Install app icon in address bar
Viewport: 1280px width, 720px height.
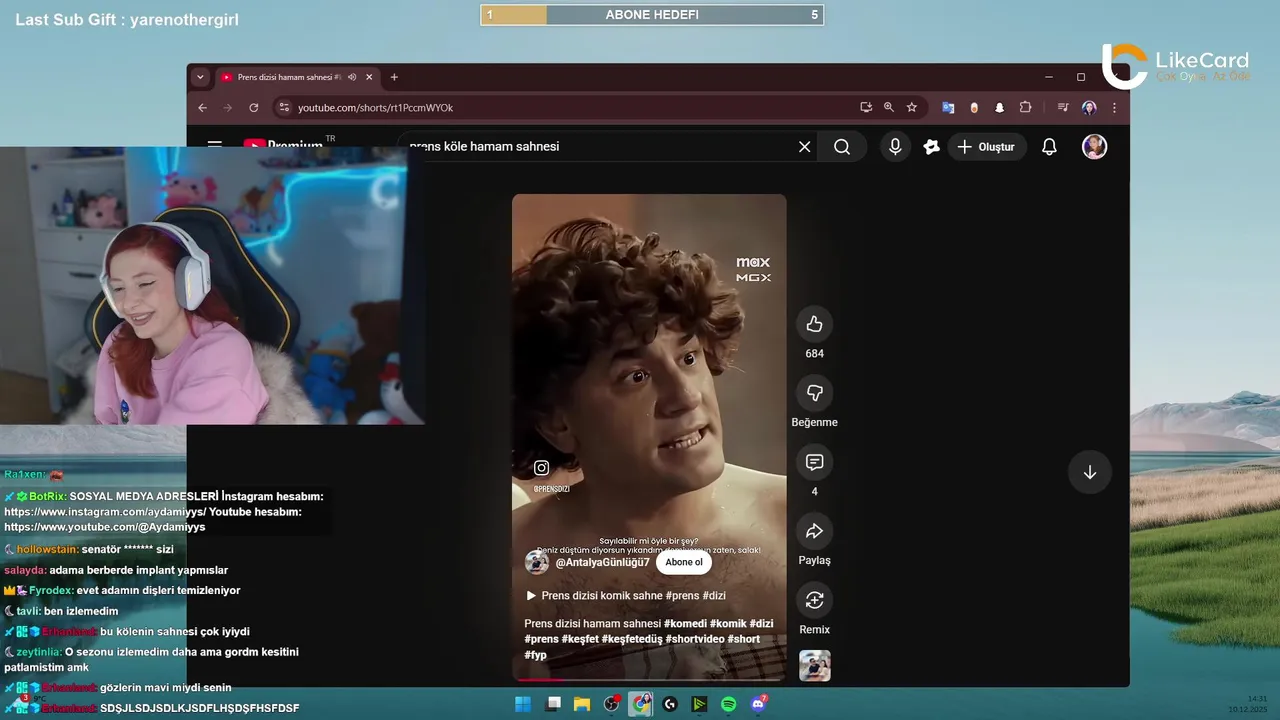point(866,107)
